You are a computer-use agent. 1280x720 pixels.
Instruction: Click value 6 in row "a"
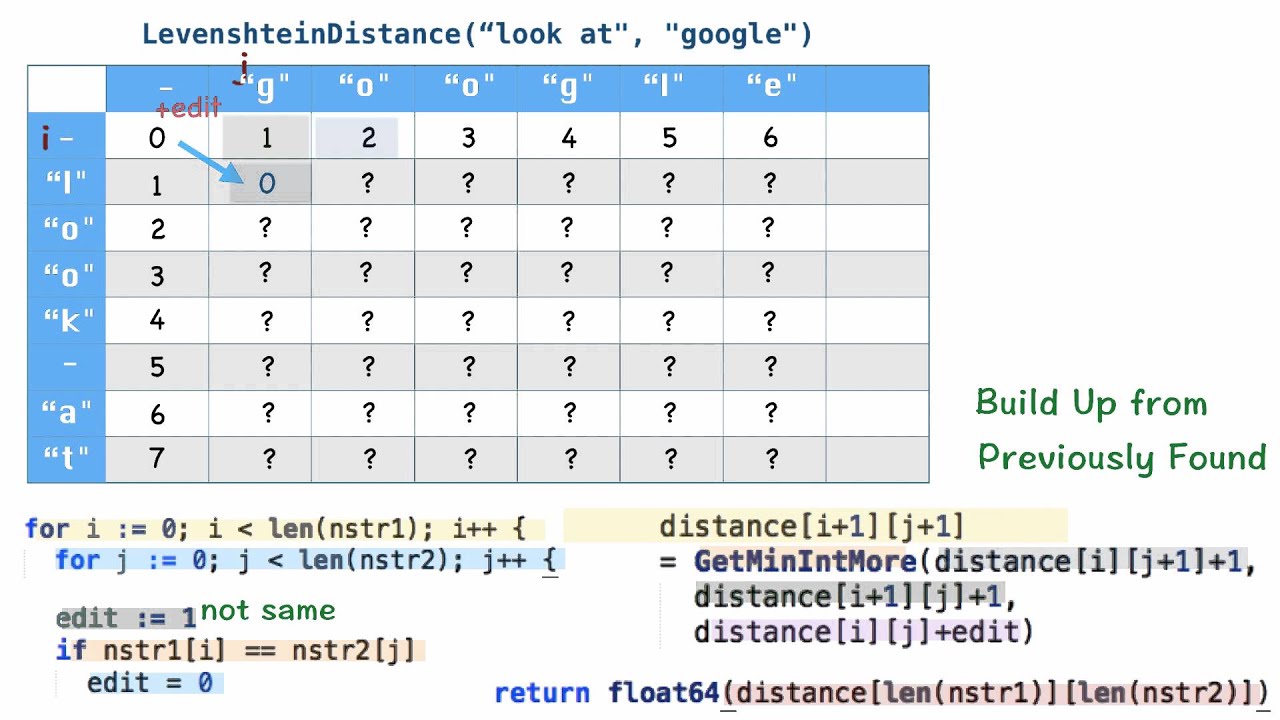click(157, 414)
